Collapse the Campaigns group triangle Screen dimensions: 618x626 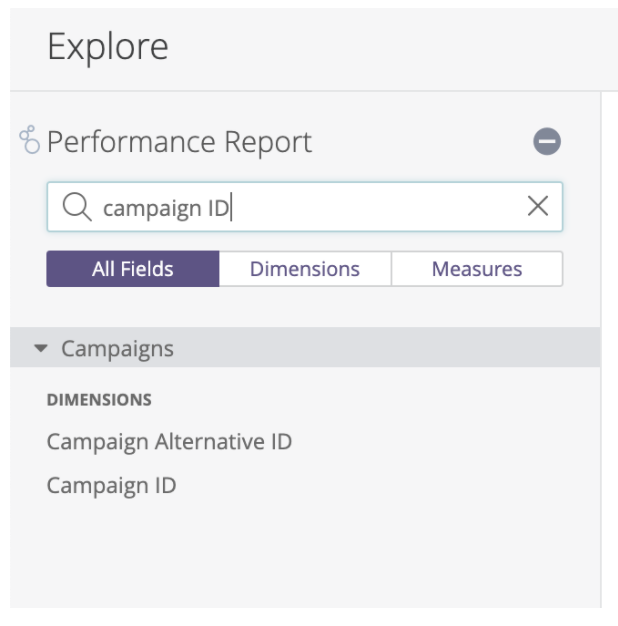[40, 349]
